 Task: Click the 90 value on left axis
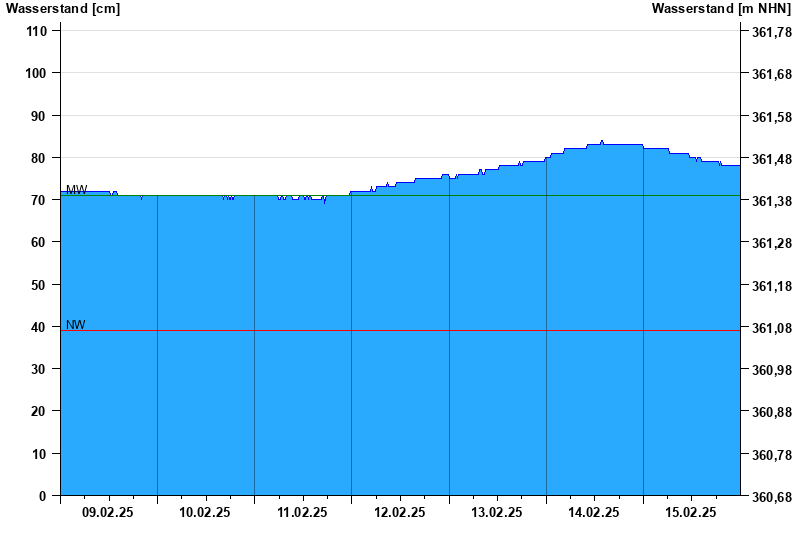(39, 116)
